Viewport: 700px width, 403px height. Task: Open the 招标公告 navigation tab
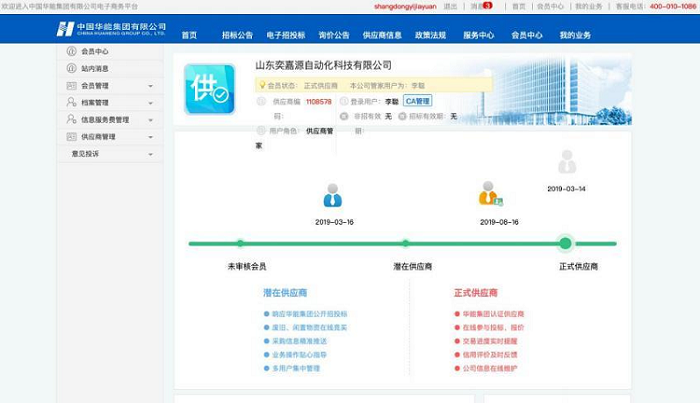point(237,35)
